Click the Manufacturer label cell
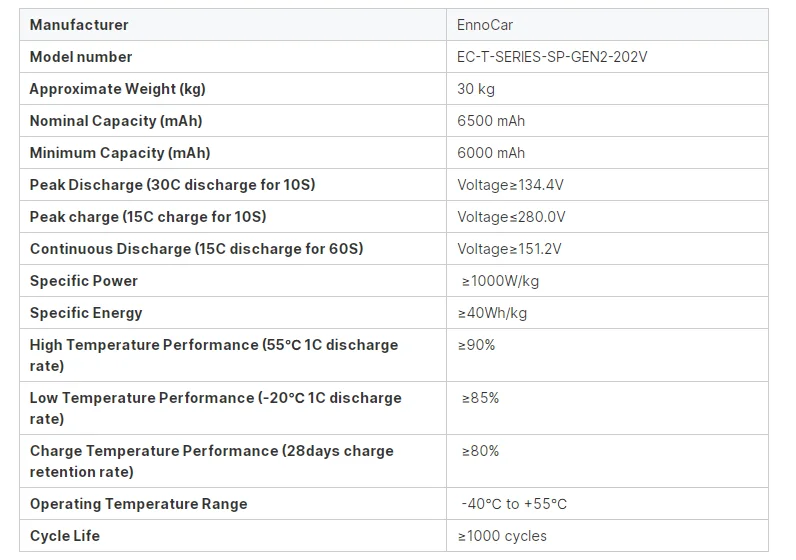This screenshot has width=796, height=560. tap(79, 25)
